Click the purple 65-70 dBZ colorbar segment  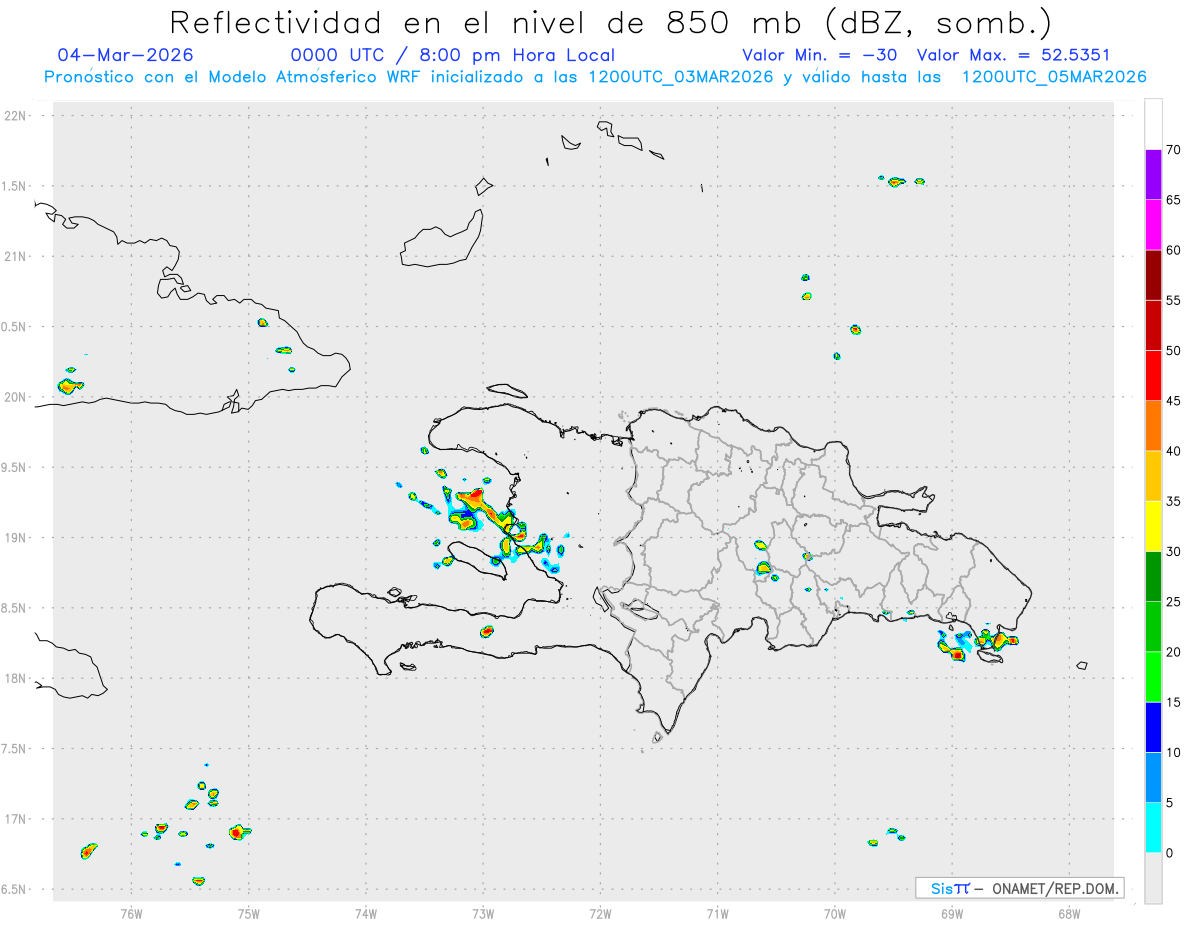(x=1153, y=175)
